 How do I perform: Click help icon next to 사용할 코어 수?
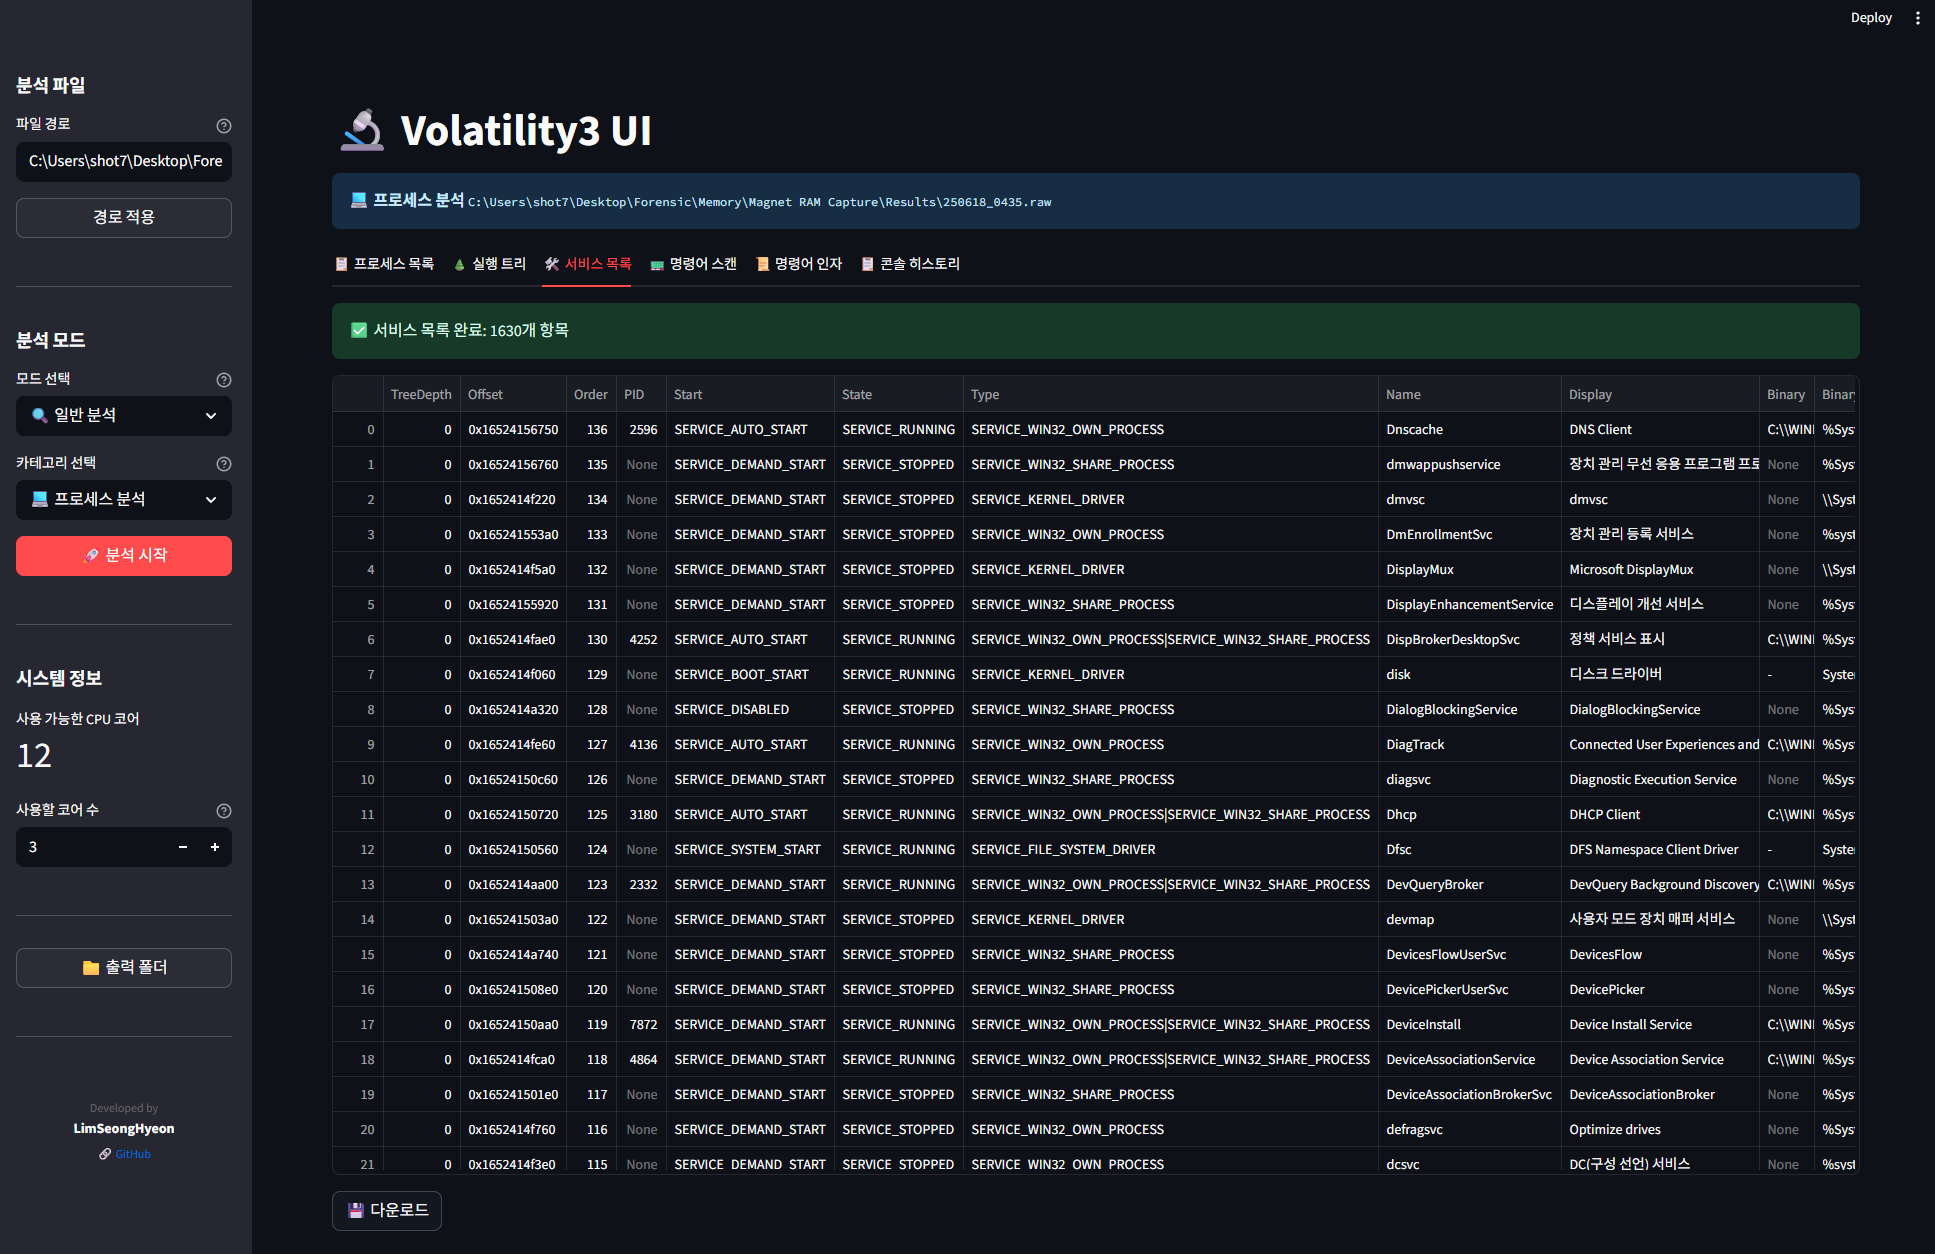tap(224, 811)
